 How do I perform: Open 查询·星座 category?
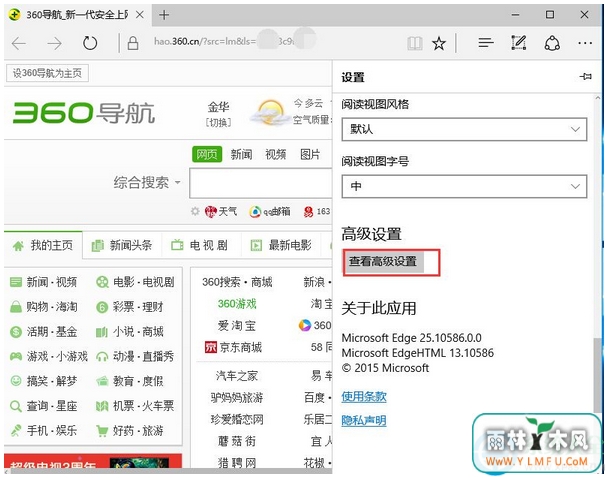pyautogui.click(x=43, y=406)
